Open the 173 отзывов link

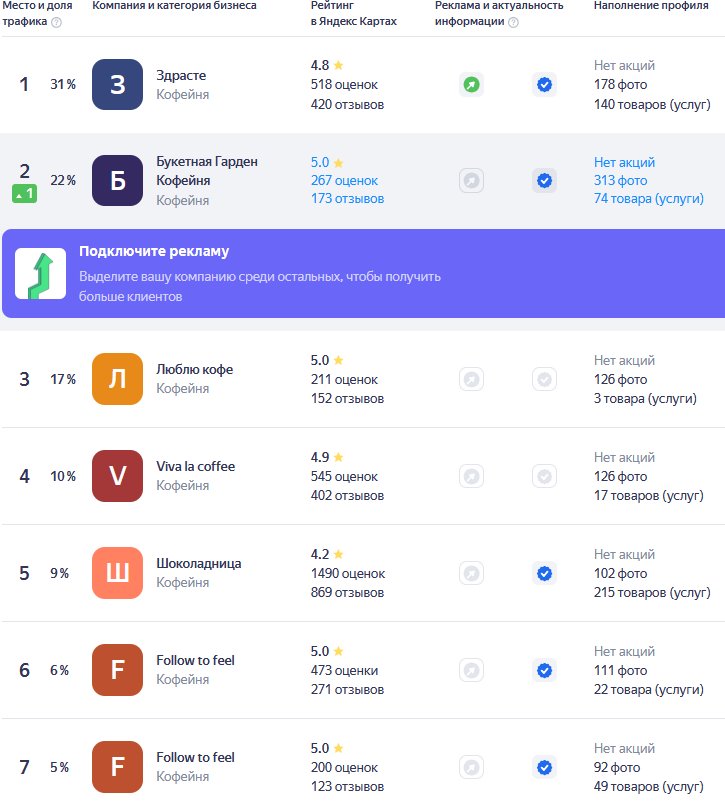click(347, 199)
